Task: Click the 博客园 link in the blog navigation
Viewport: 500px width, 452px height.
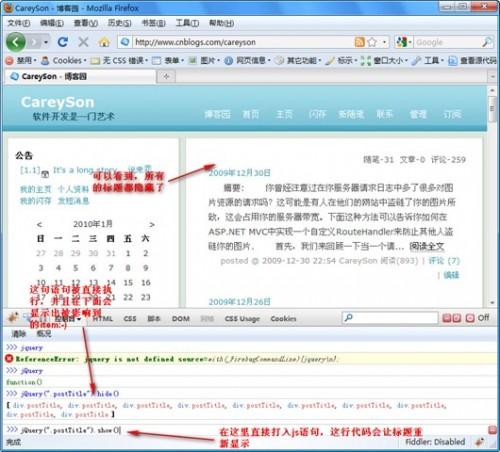Action: 217,114
